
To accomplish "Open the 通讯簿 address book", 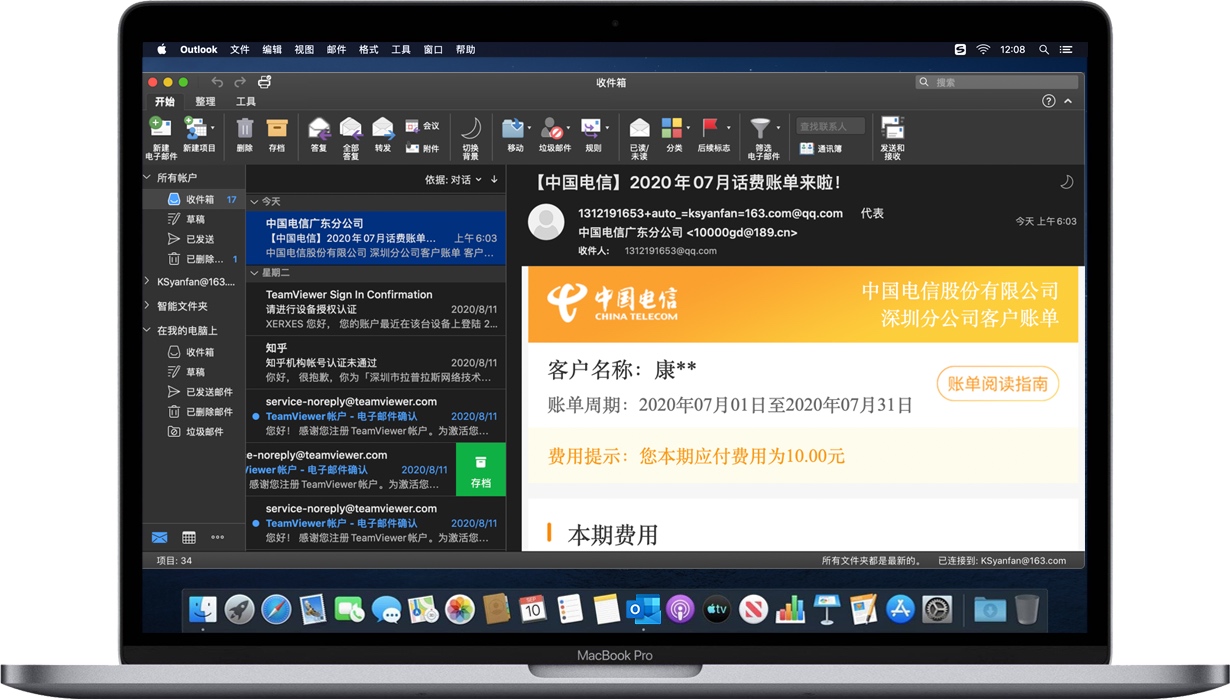I will 825,148.
